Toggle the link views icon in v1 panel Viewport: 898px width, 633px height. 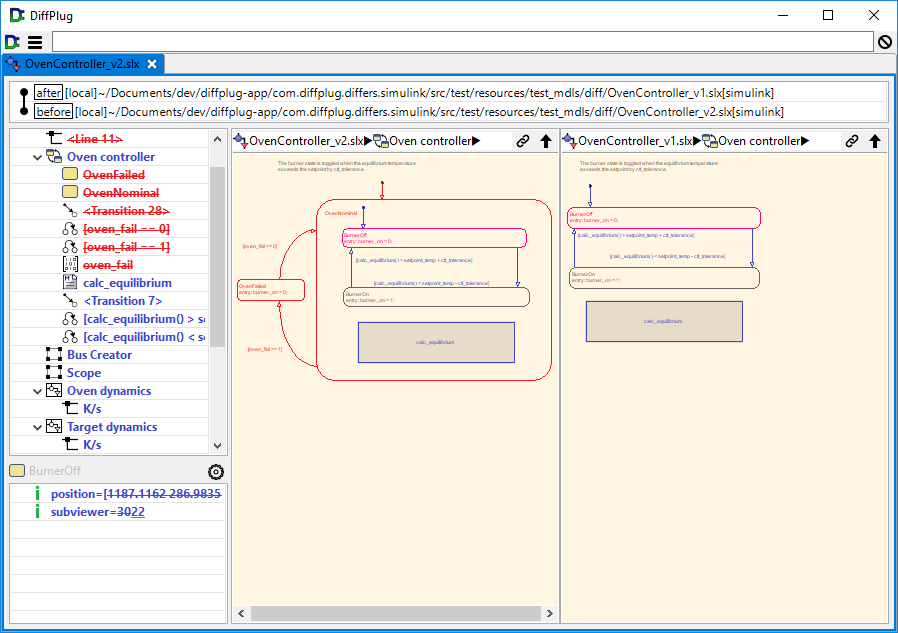point(852,141)
